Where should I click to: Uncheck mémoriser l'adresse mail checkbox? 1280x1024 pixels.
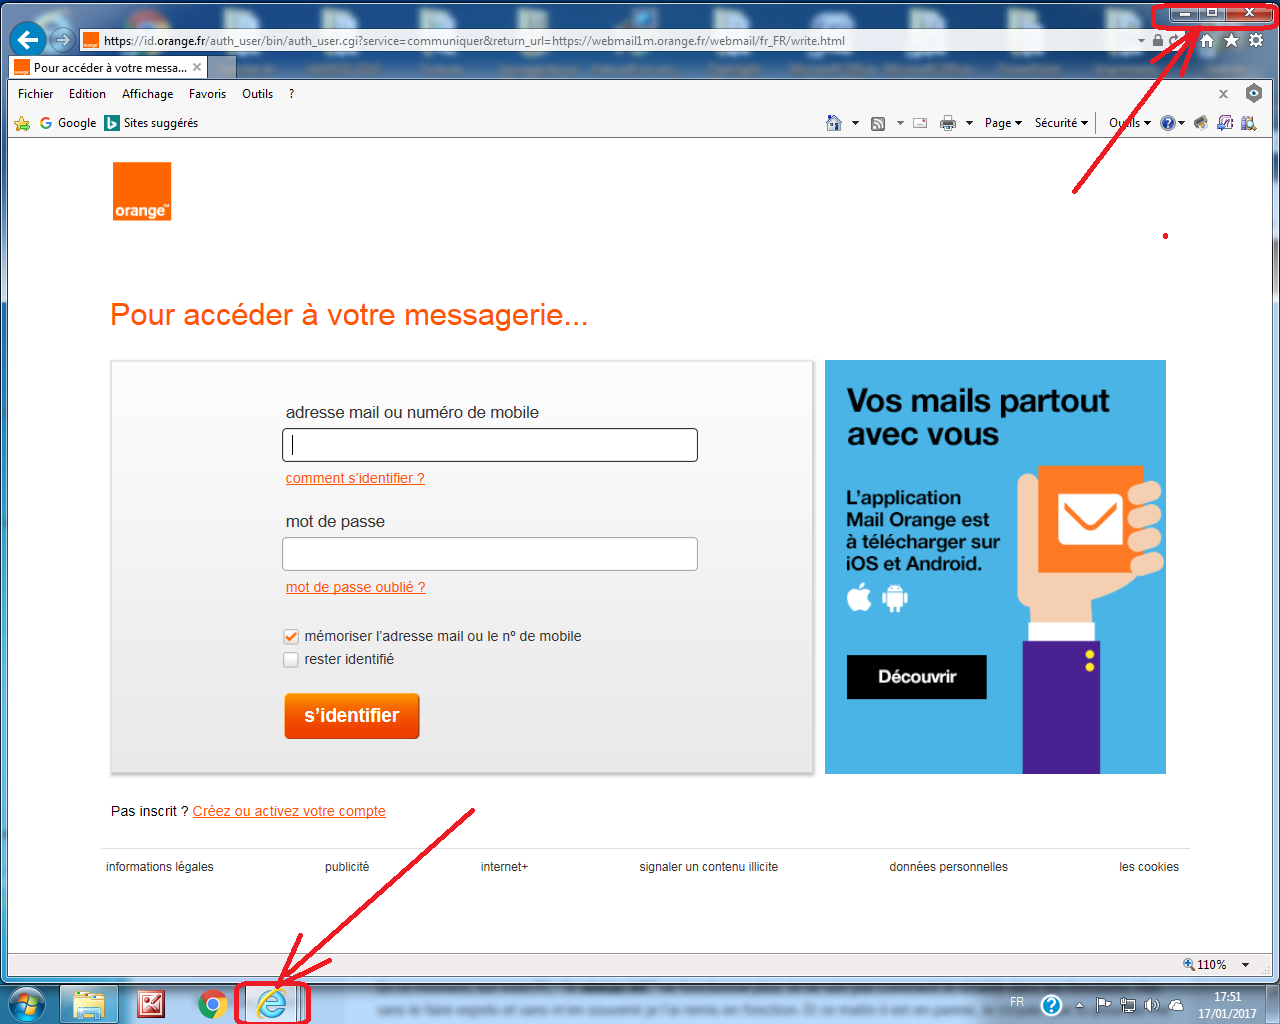[291, 636]
